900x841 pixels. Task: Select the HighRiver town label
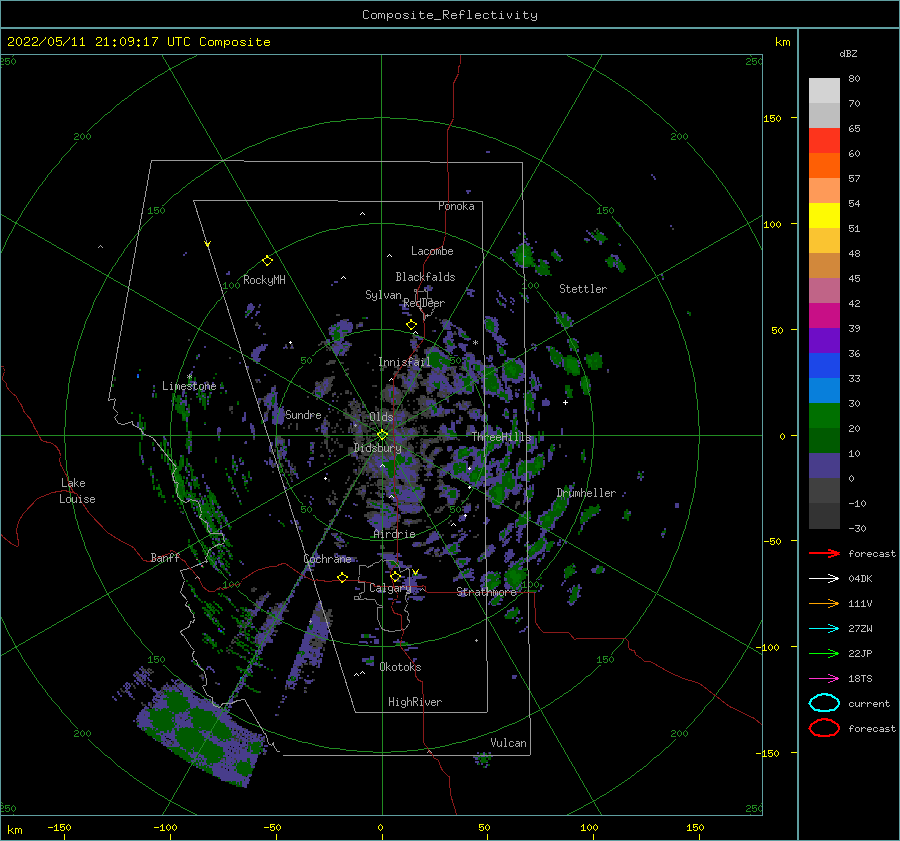coord(414,702)
